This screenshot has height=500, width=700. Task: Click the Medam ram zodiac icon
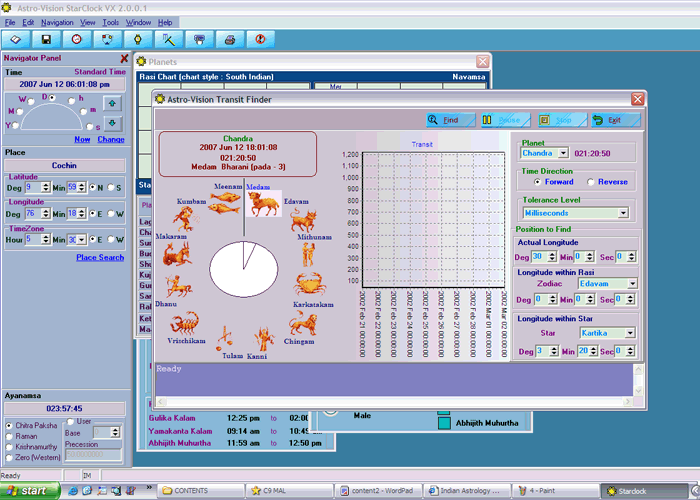pyautogui.click(x=263, y=204)
